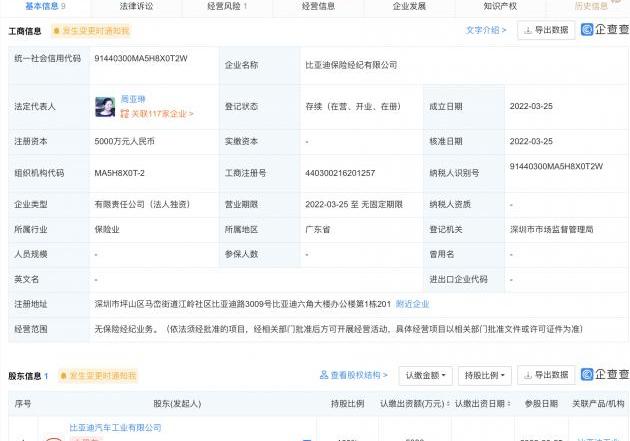Open the 基本信息 tab

(x=45, y=6)
